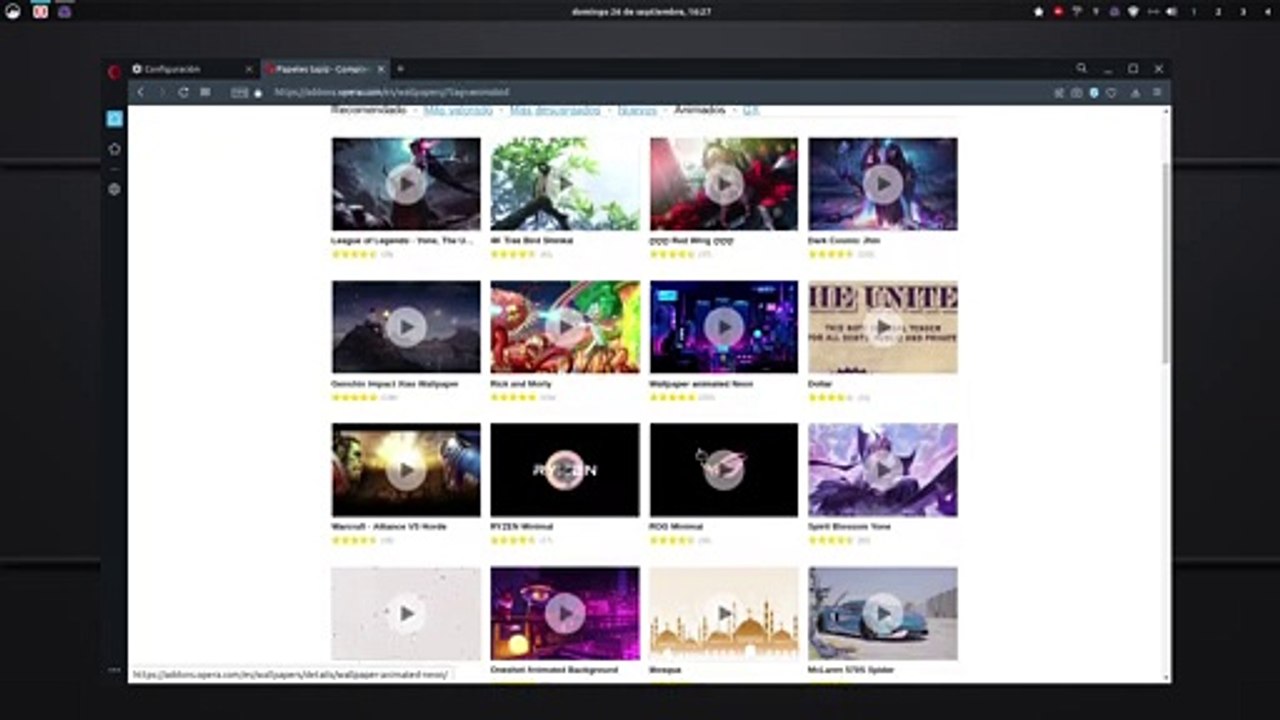Viewport: 1280px width, 720px height.
Task: Click the purple app icon in top panel
Action: click(x=65, y=12)
